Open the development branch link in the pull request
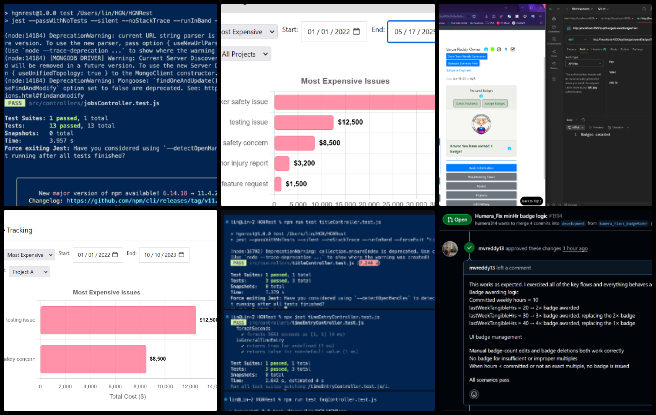This screenshot has width=656, height=415. (573, 224)
